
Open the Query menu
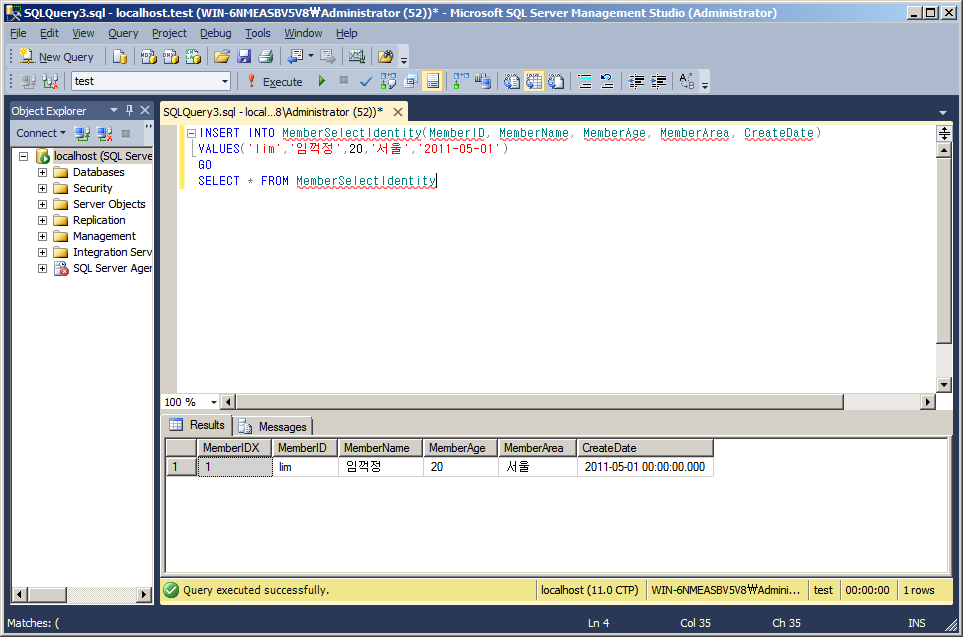pyautogui.click(x=123, y=33)
